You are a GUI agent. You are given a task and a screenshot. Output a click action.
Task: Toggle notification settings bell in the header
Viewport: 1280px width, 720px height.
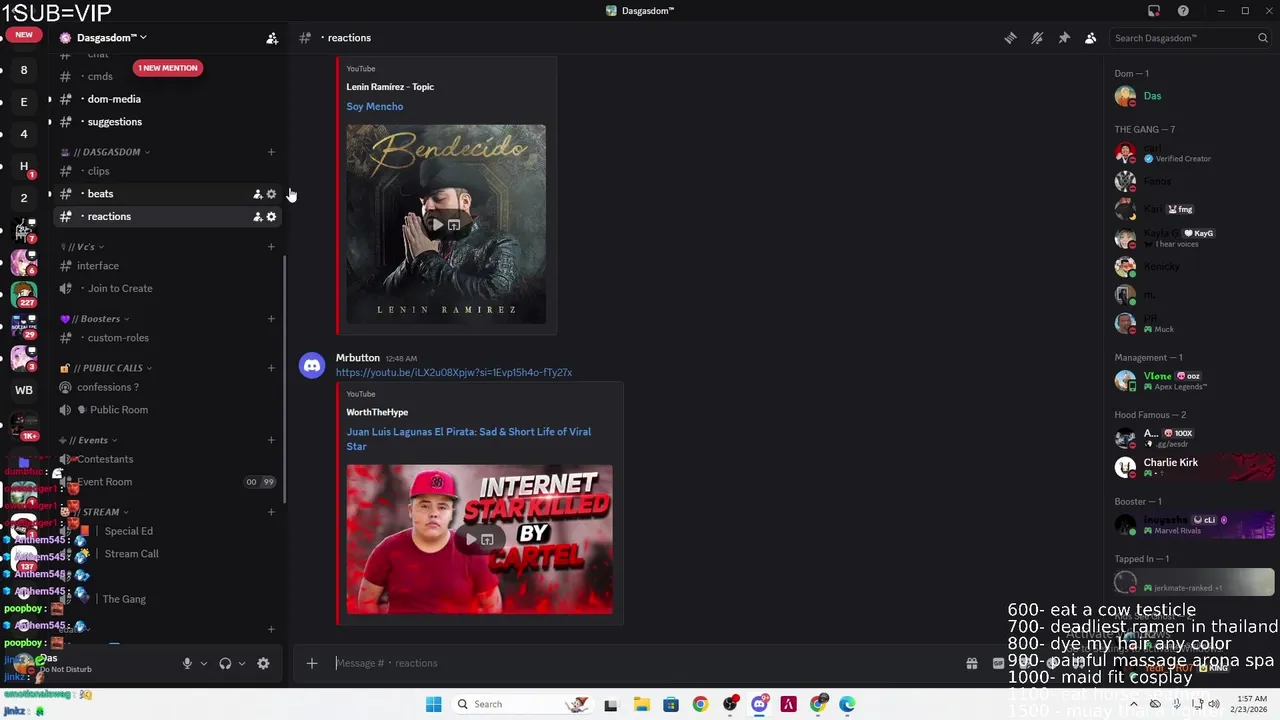(x=1037, y=38)
